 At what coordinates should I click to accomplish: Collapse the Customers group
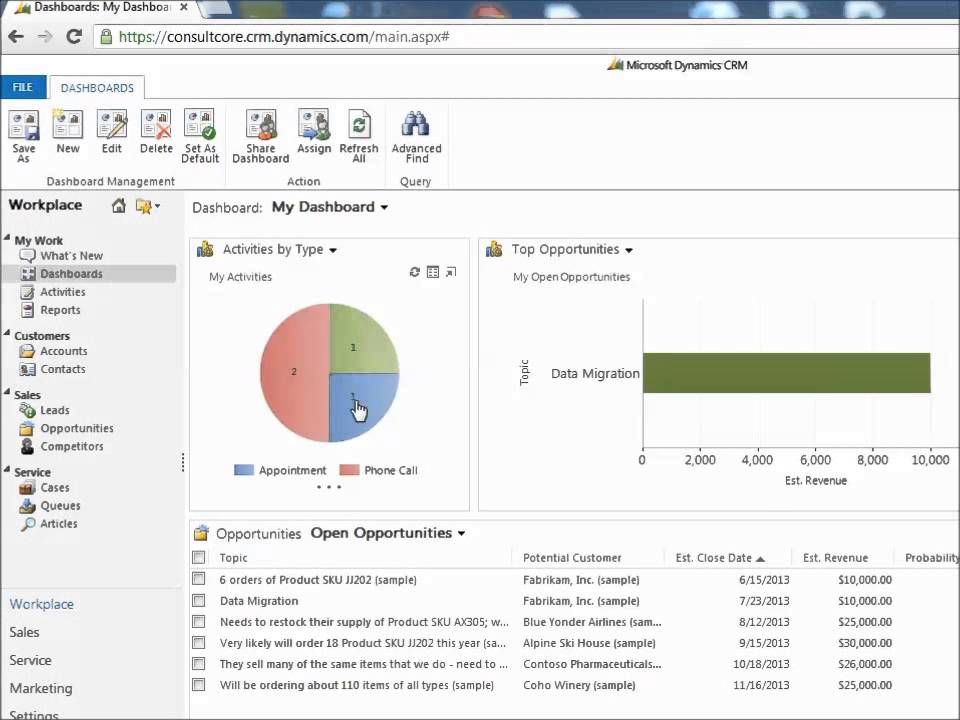(x=7, y=332)
